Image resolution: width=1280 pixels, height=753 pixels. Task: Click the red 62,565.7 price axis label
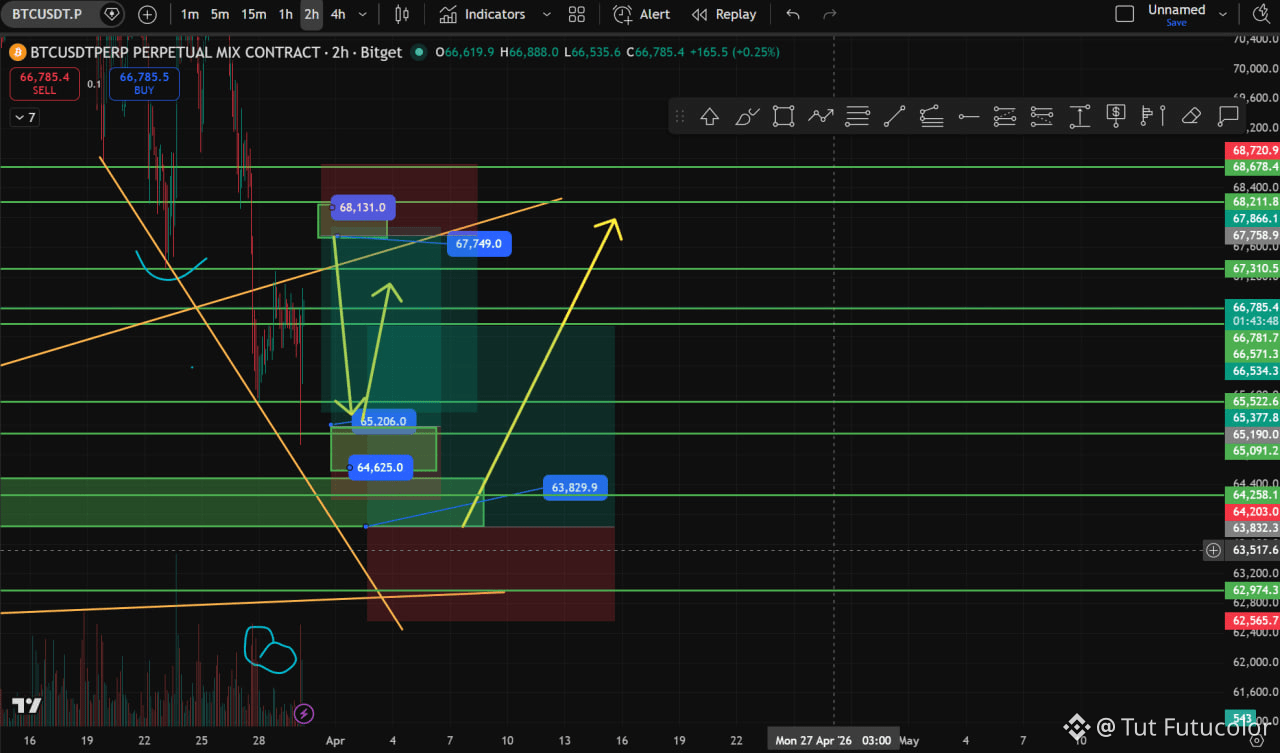coord(1252,621)
